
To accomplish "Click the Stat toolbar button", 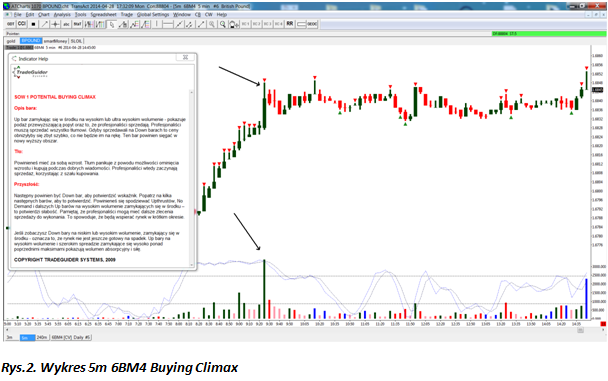I will coord(77,24).
